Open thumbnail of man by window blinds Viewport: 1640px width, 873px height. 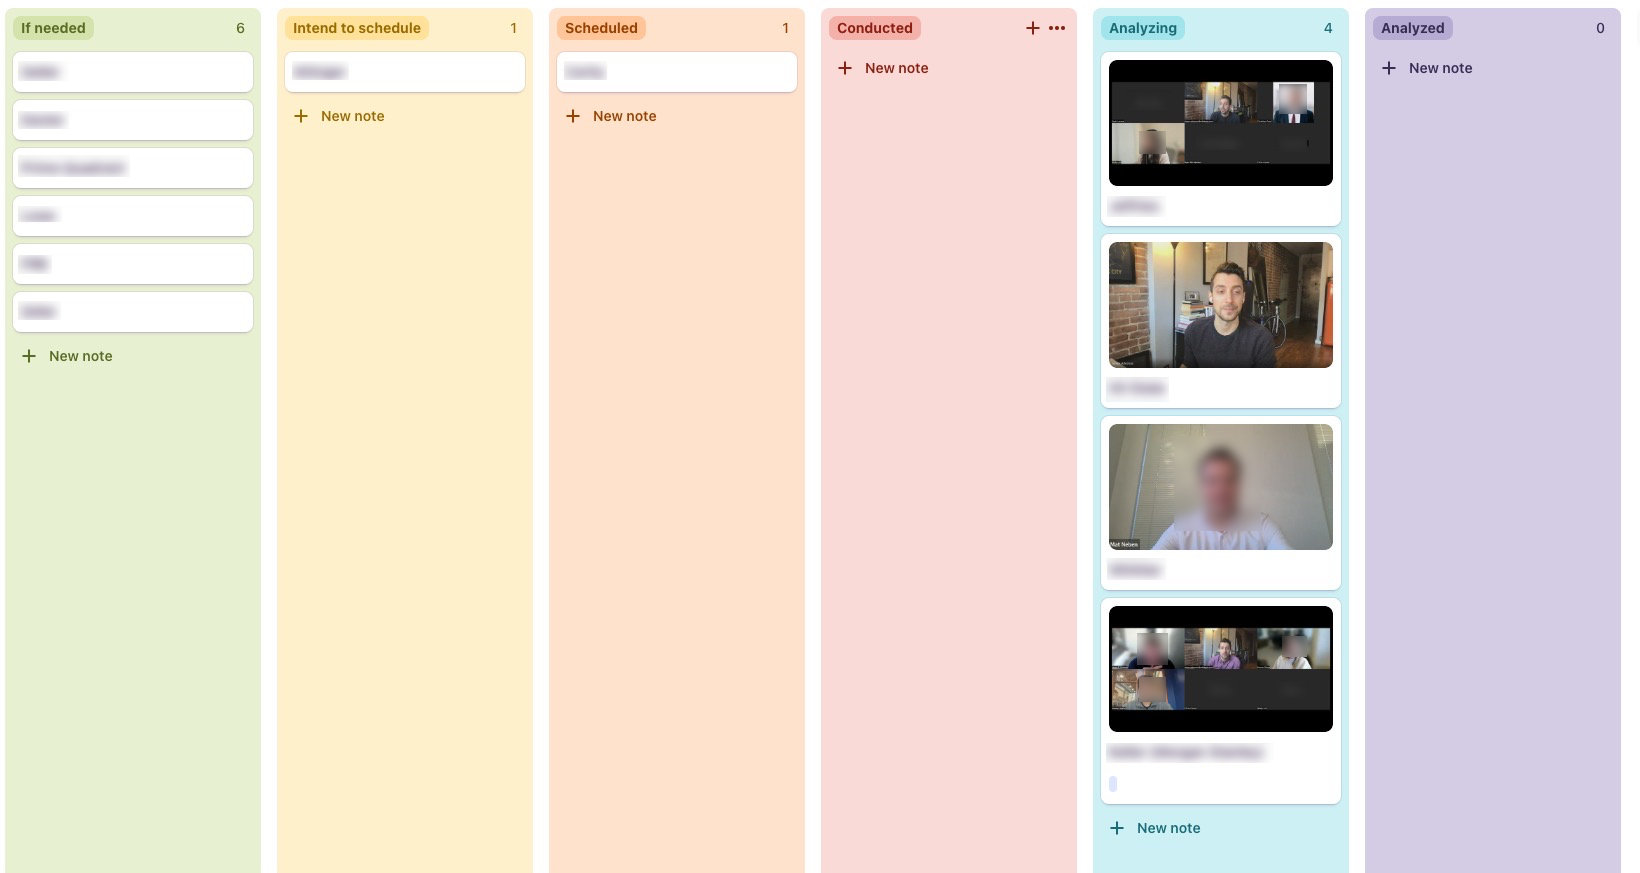[x=1221, y=487]
